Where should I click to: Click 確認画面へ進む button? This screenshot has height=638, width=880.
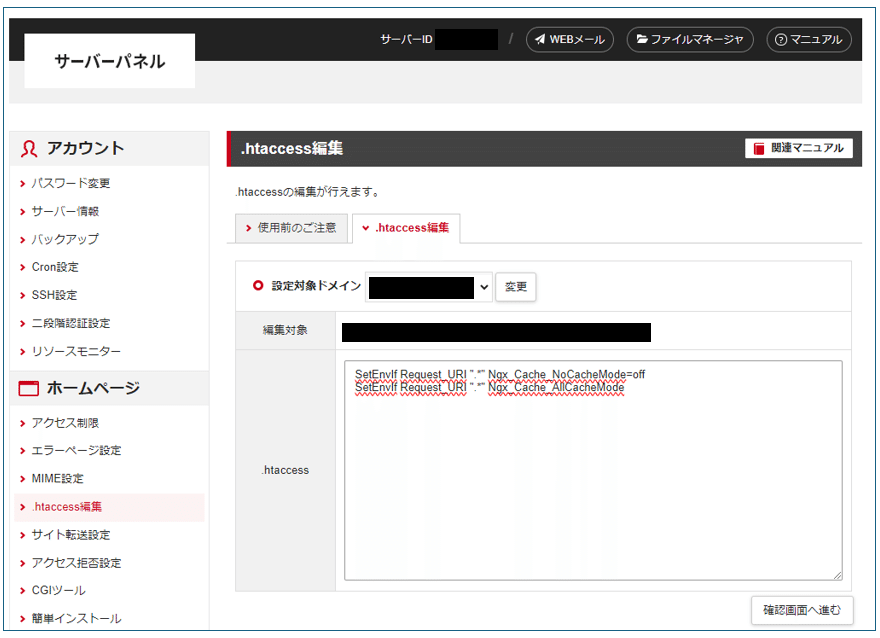[x=802, y=610]
